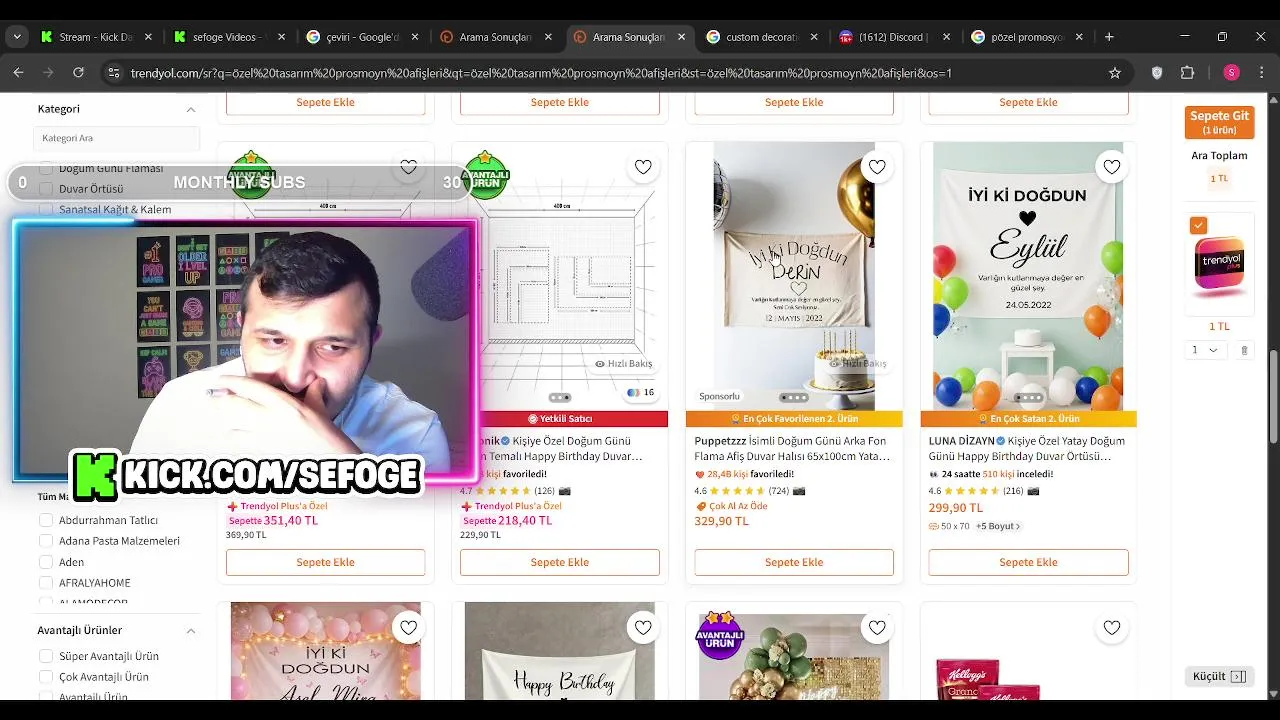Open the İyi Ki Doğdun Eylül banner image

coord(1028,276)
